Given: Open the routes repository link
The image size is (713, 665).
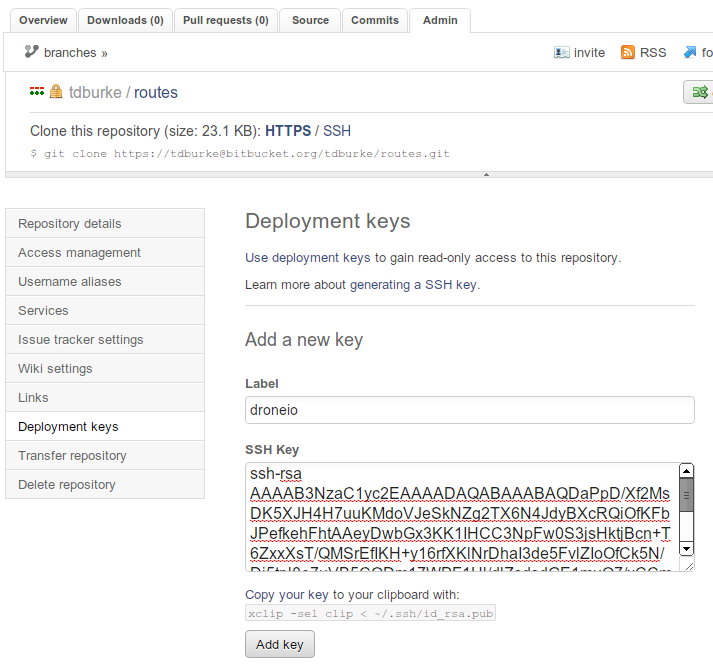Looking at the screenshot, I should [156, 92].
